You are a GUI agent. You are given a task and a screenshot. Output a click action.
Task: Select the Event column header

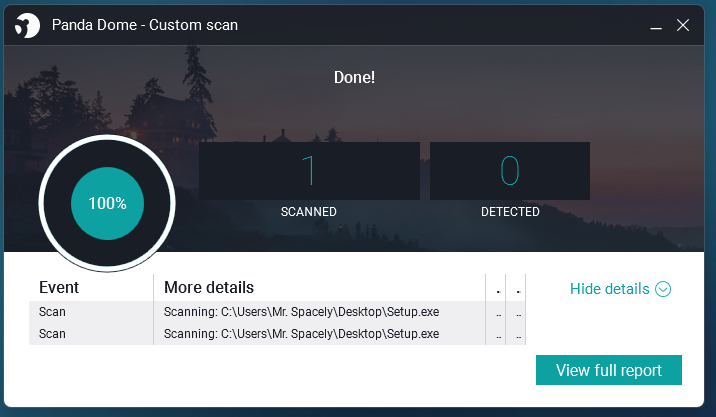[91, 287]
